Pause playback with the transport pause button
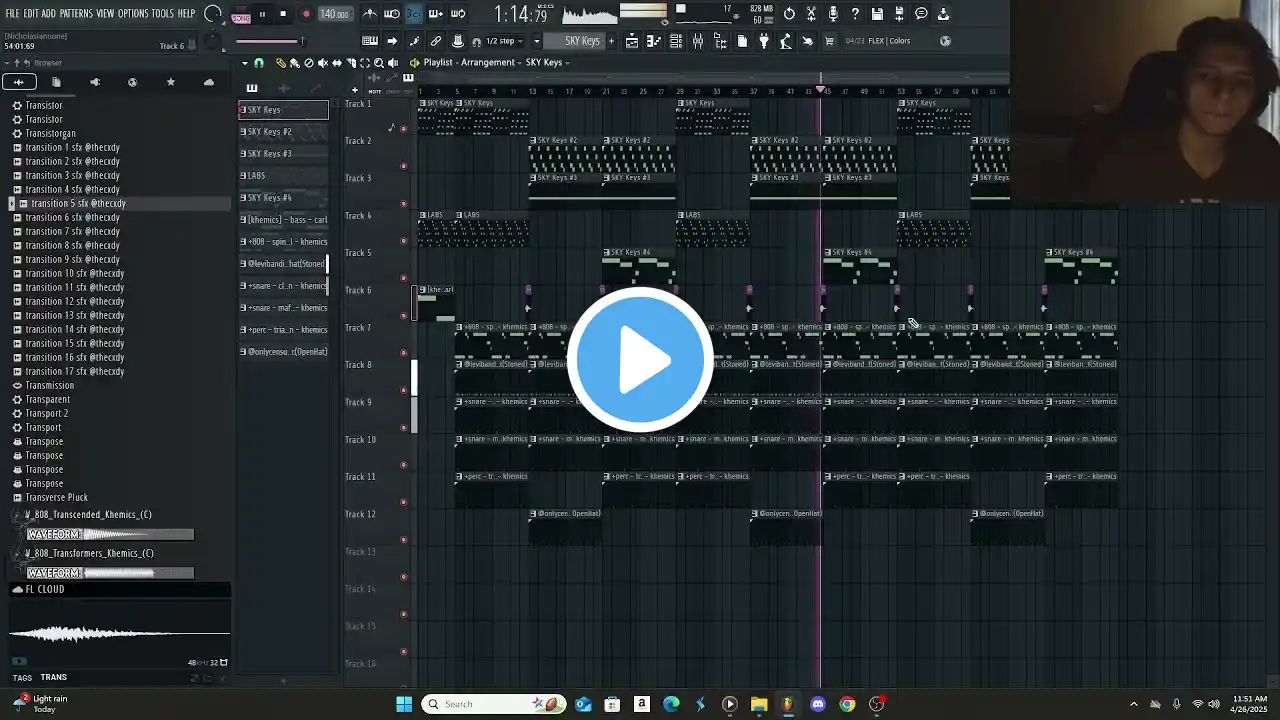 point(262,15)
